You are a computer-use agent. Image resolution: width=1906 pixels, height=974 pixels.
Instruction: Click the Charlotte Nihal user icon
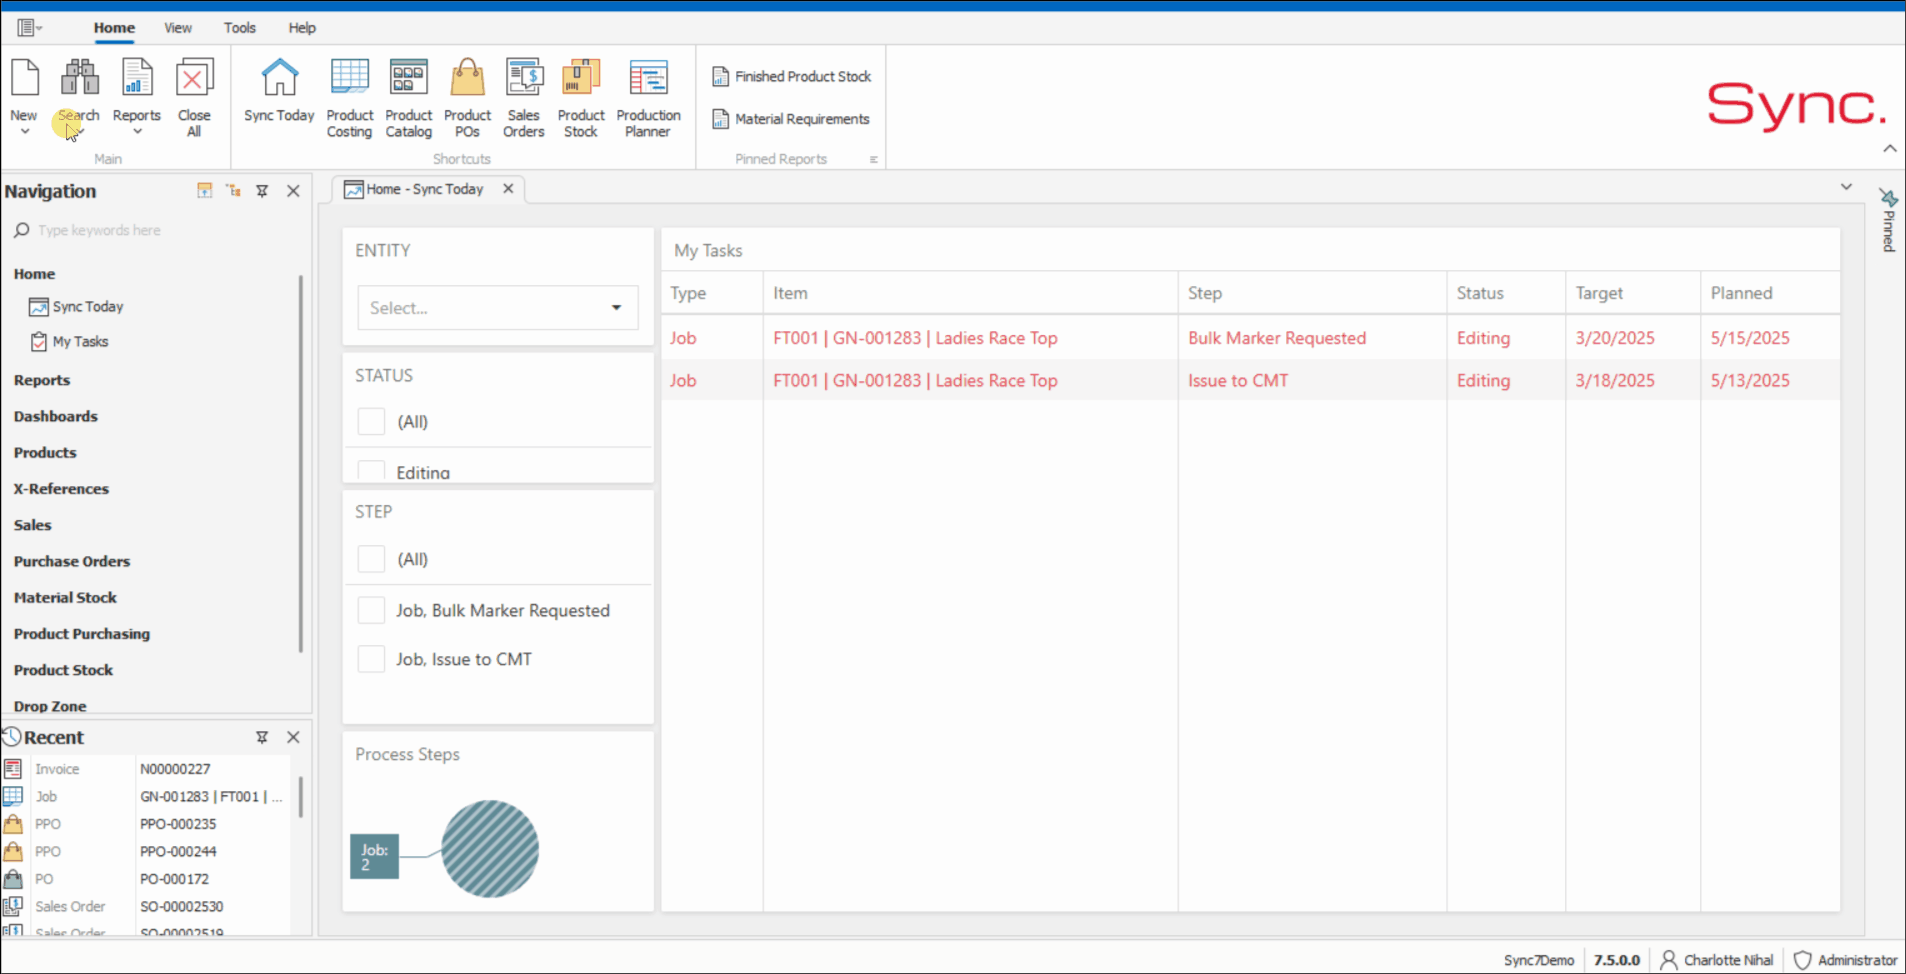click(x=1669, y=960)
